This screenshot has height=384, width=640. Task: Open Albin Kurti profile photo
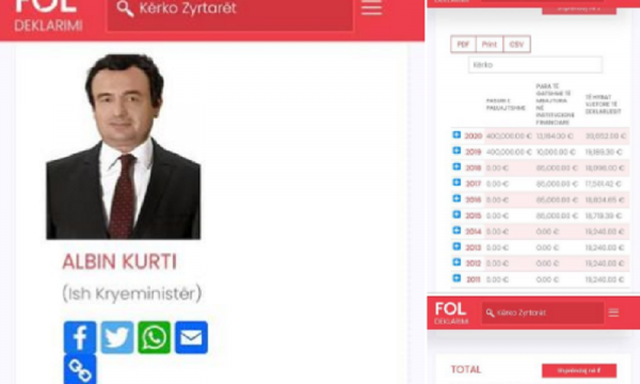(123, 146)
